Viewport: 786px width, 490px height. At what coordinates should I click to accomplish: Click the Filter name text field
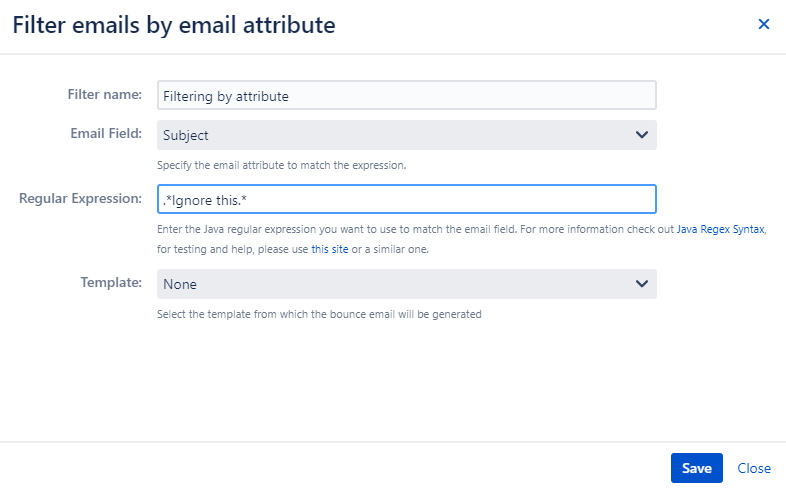tap(407, 95)
